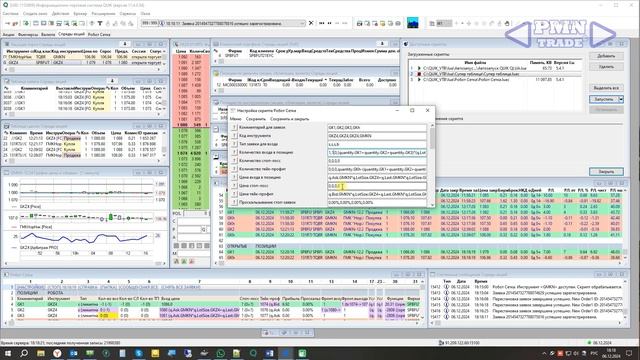Expand the toolbar message history dropdown
The image size is (640, 360).
pos(302,23)
